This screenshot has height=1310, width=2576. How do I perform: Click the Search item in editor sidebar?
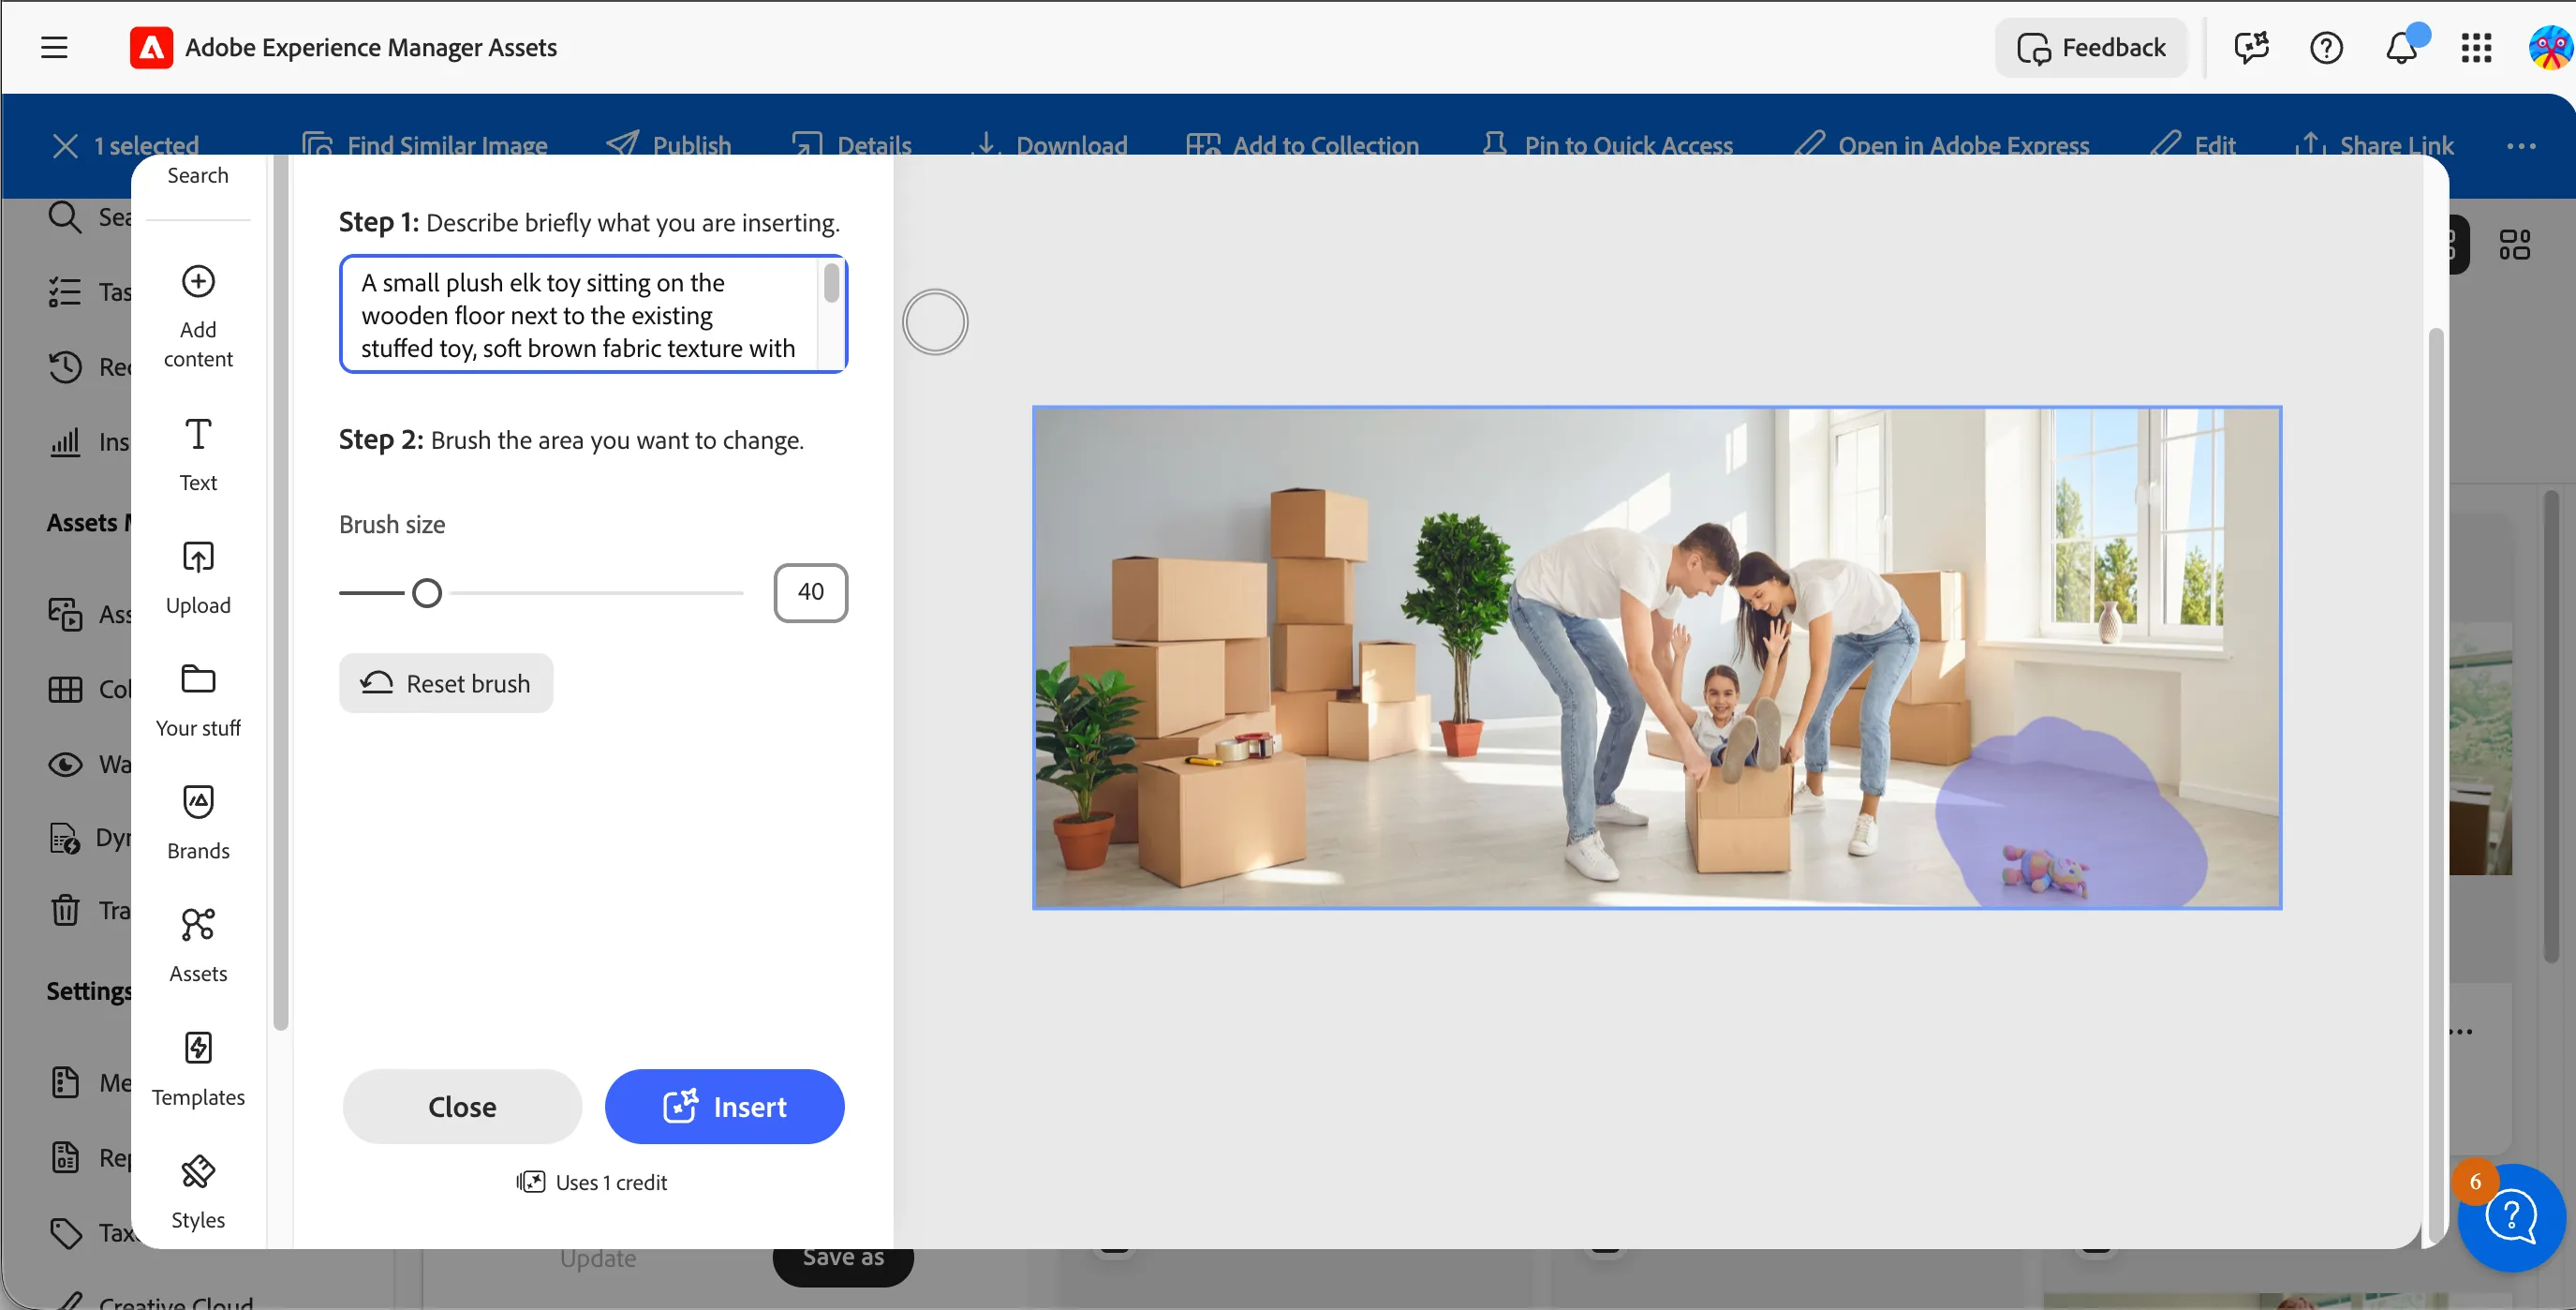point(198,175)
